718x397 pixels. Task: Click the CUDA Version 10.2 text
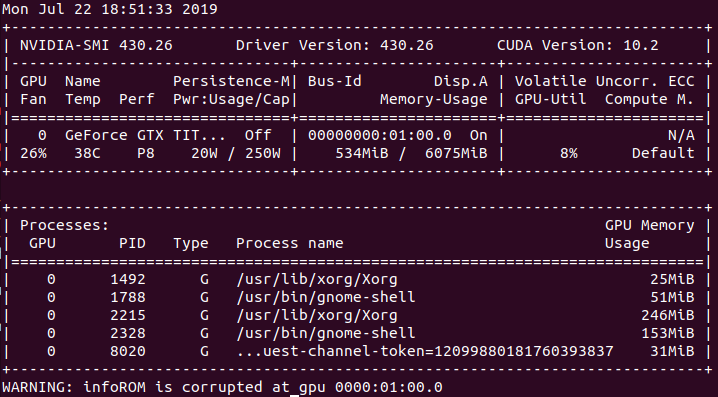(x=578, y=45)
